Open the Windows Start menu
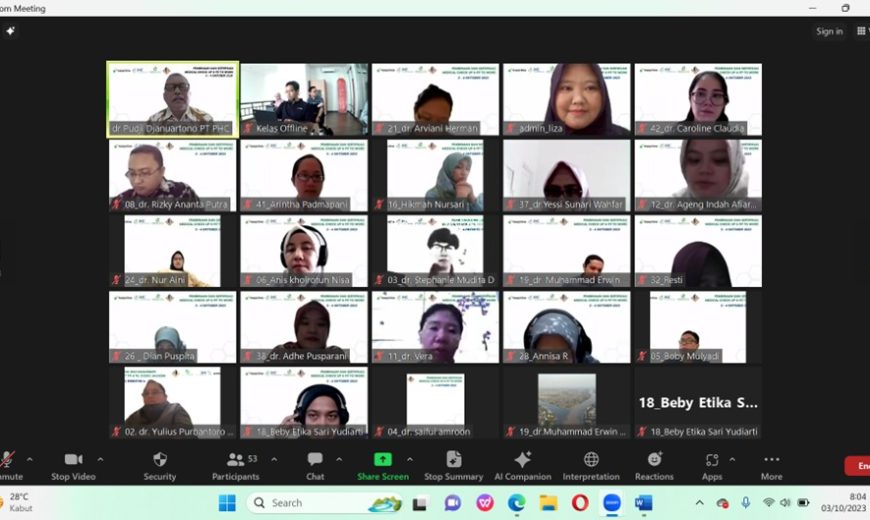Screen dimensions: 870x520 click(227, 503)
